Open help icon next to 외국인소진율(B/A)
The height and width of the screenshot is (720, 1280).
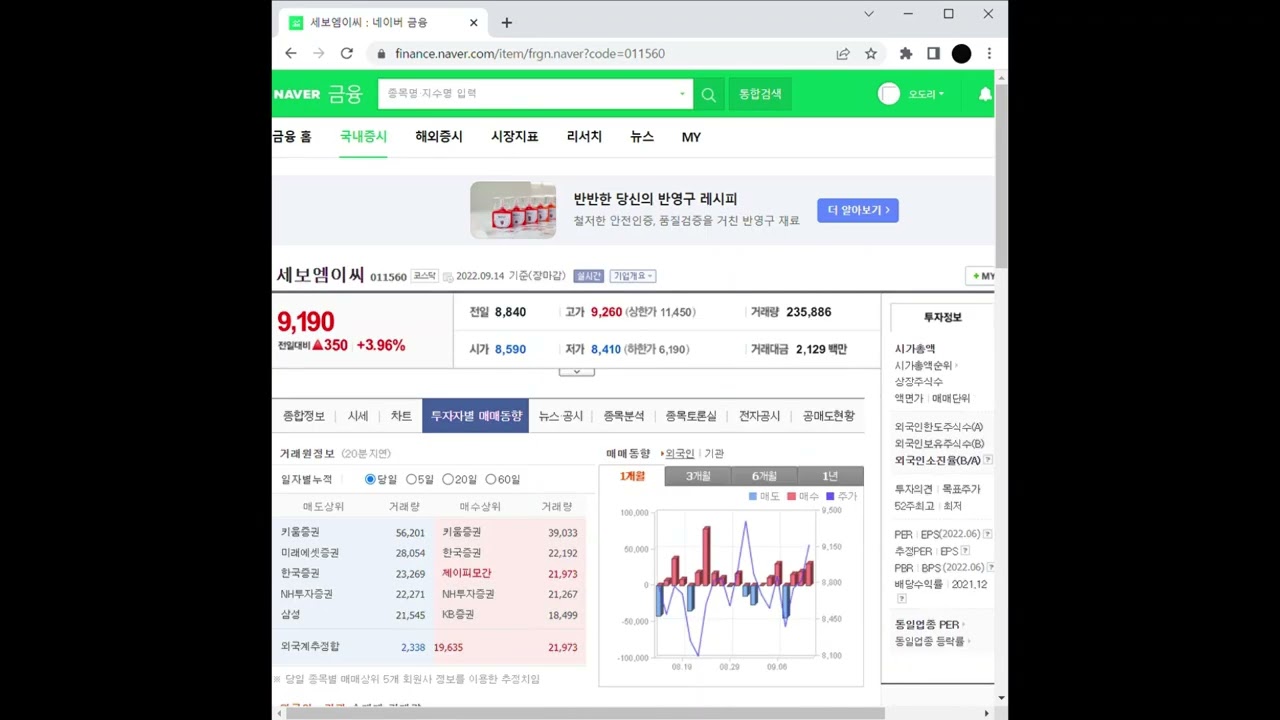(x=988, y=460)
